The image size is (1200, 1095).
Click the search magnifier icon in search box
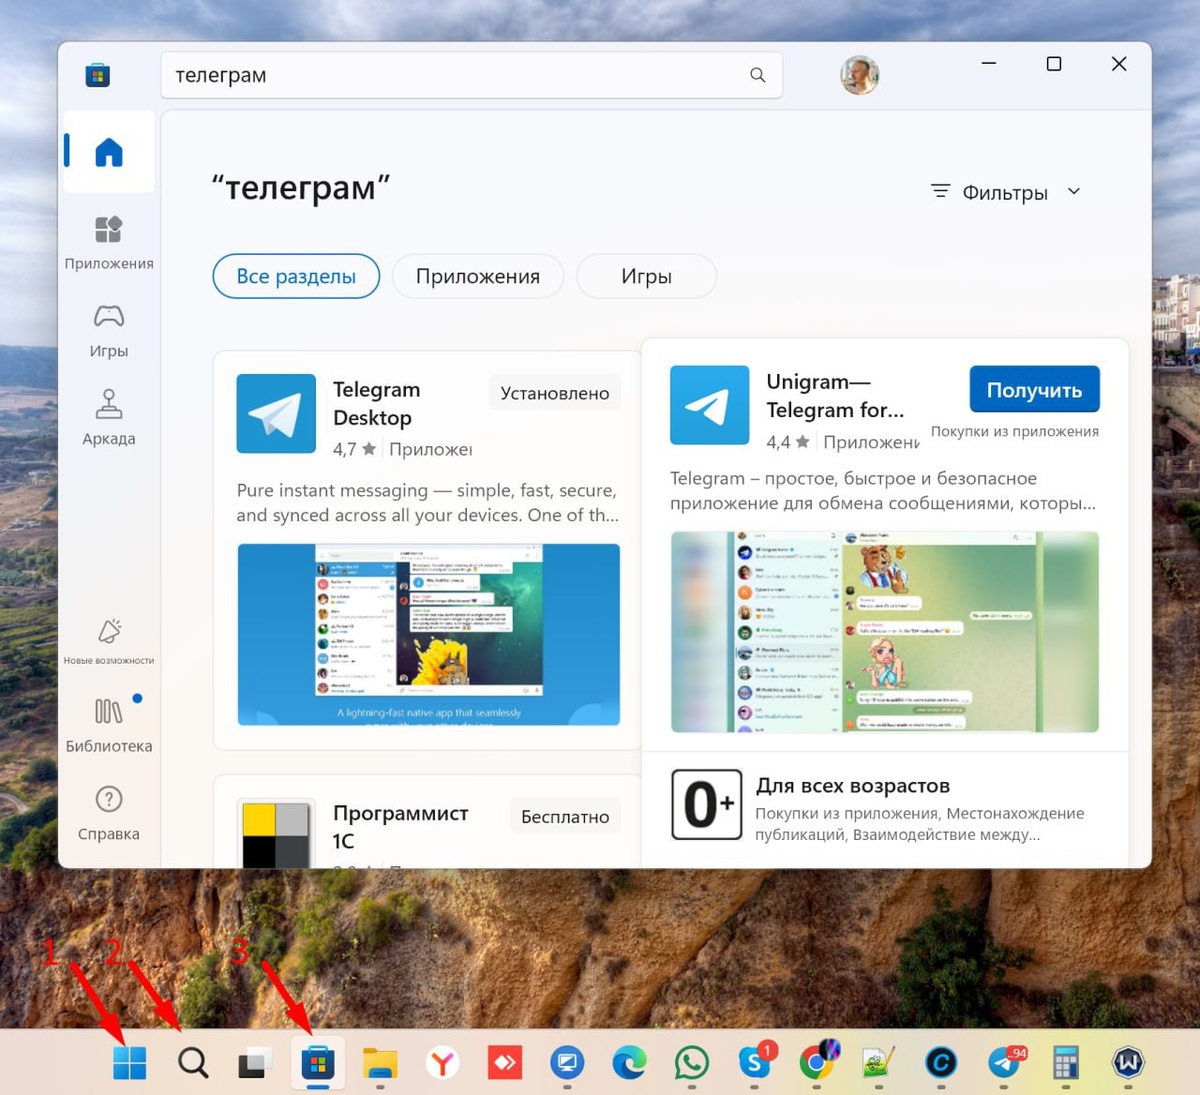tap(757, 75)
